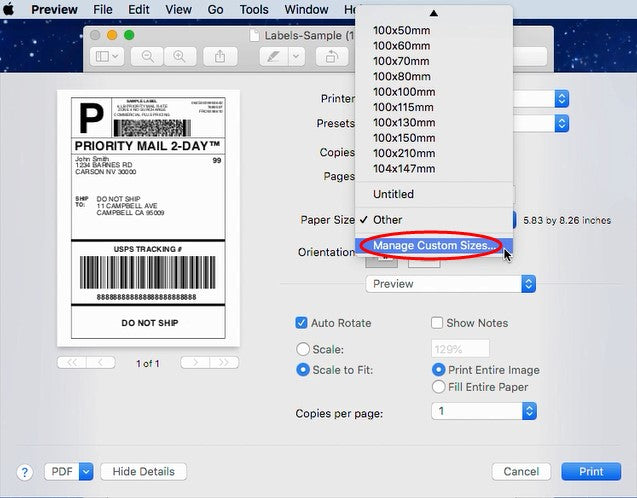Go to next page in print preview
Image resolution: width=637 pixels, height=498 pixels.
[x=196, y=363]
